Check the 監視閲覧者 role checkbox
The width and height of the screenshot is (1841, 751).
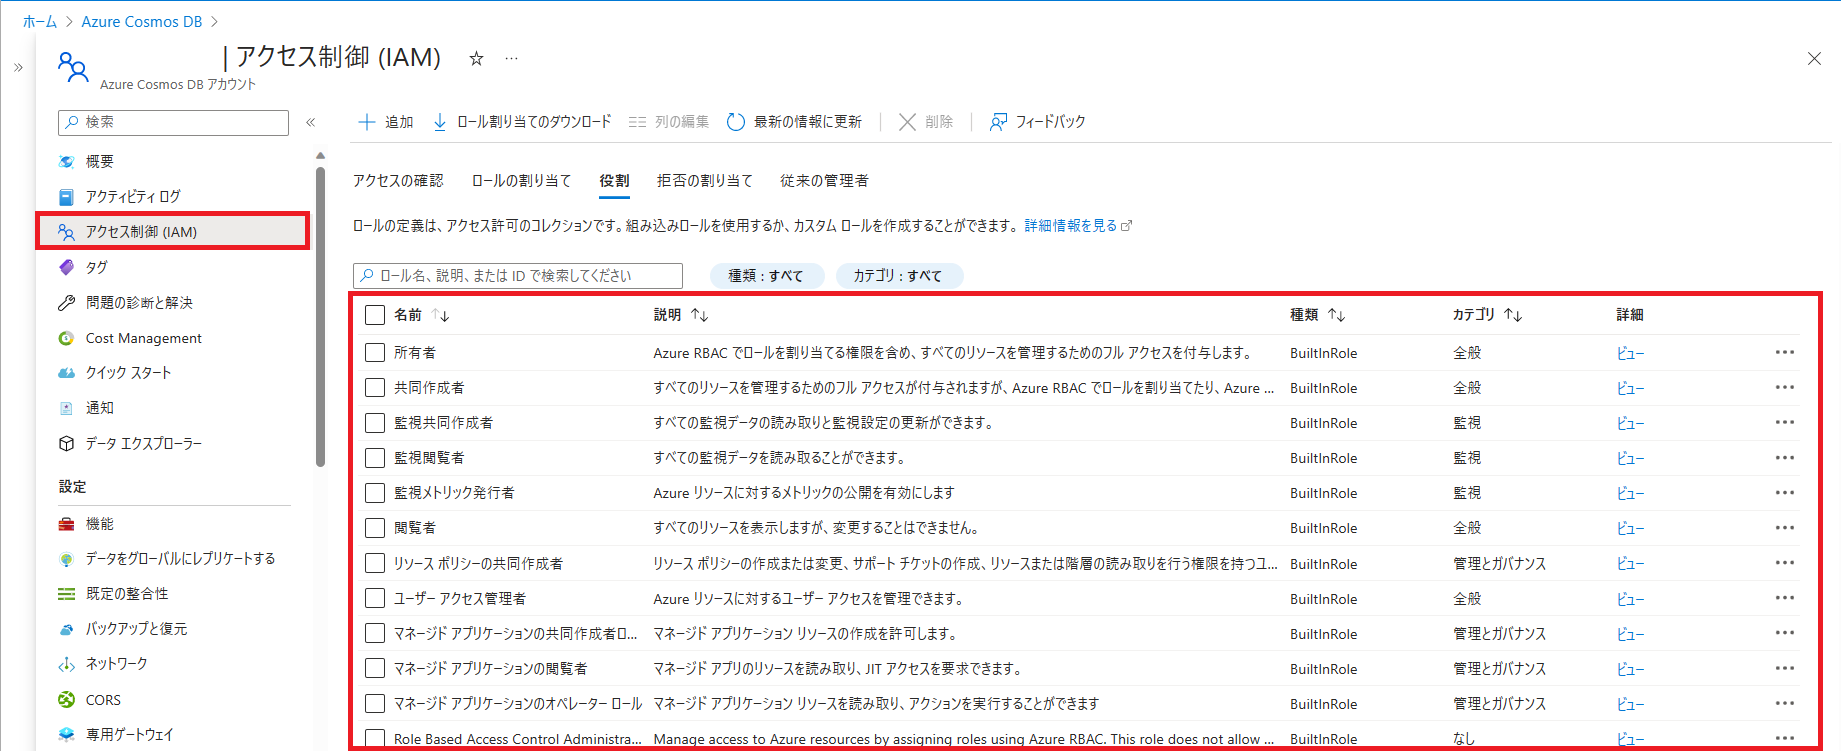[x=375, y=458]
